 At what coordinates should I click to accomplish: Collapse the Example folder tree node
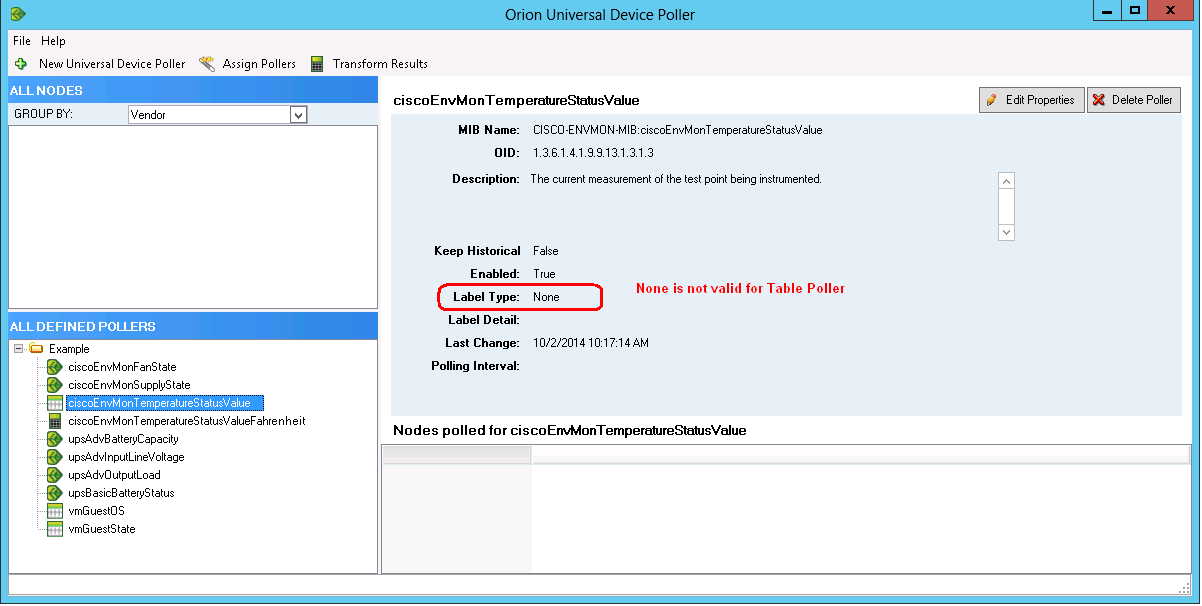pos(19,349)
